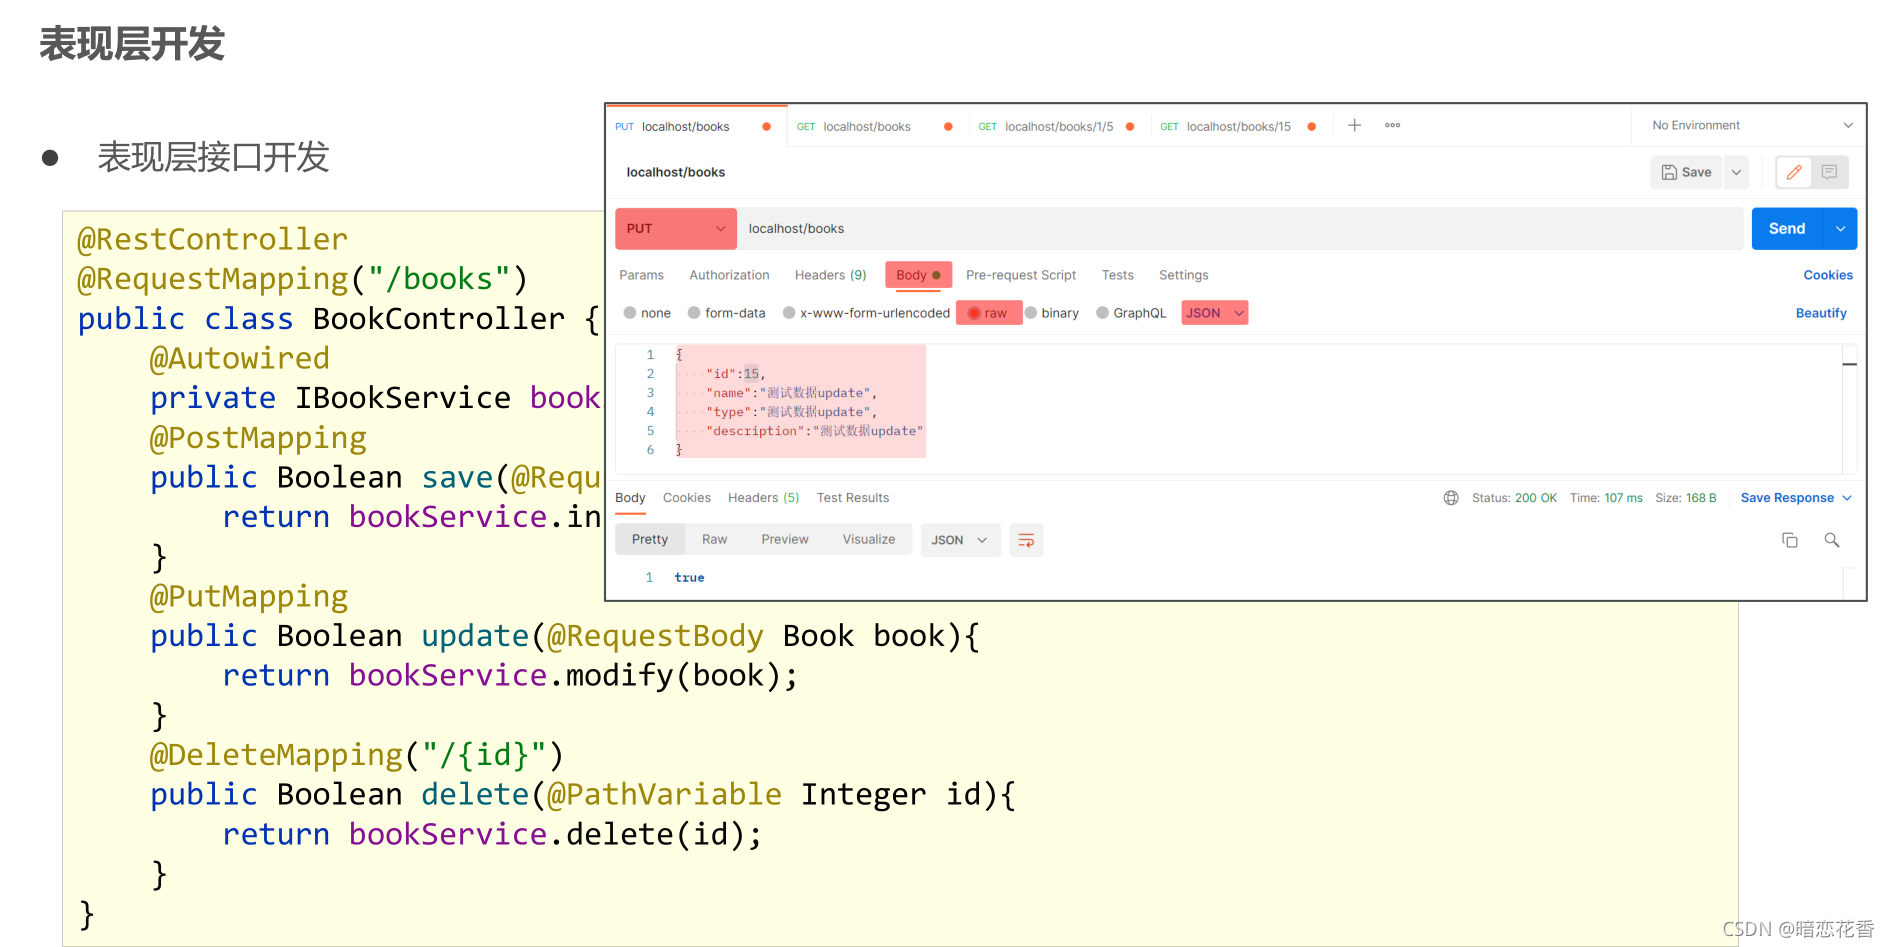Expand the PUT method dropdown
Screen dimensions: 1889x947
[676, 229]
